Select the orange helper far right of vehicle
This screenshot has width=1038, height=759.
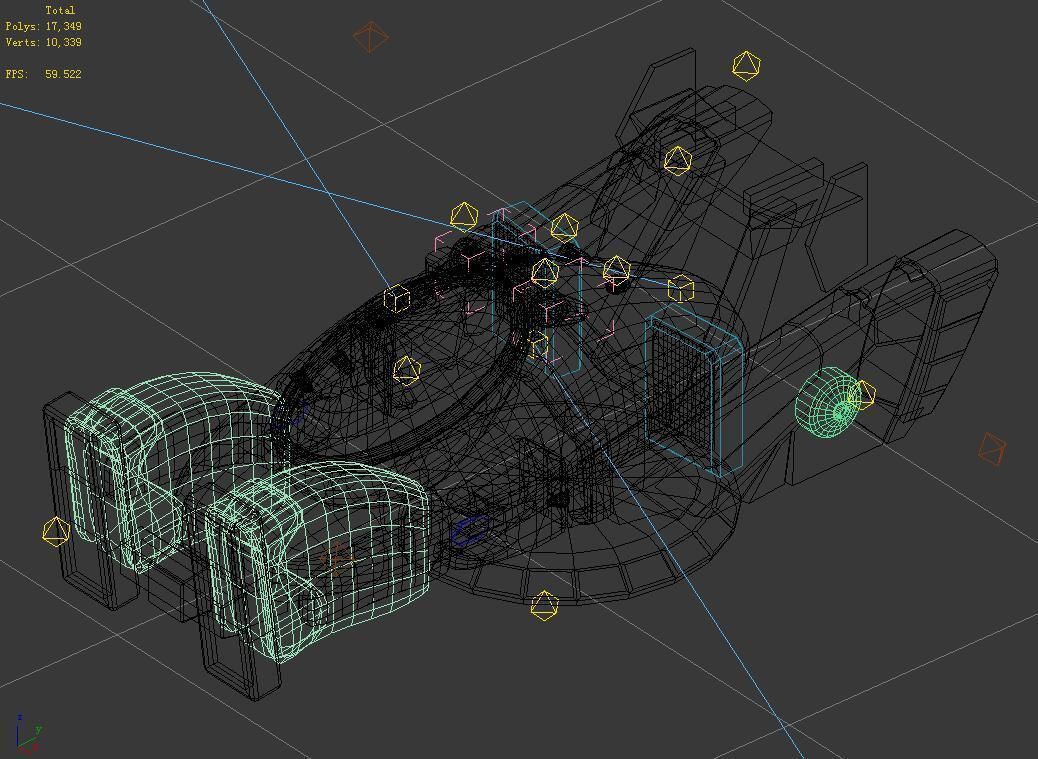992,449
